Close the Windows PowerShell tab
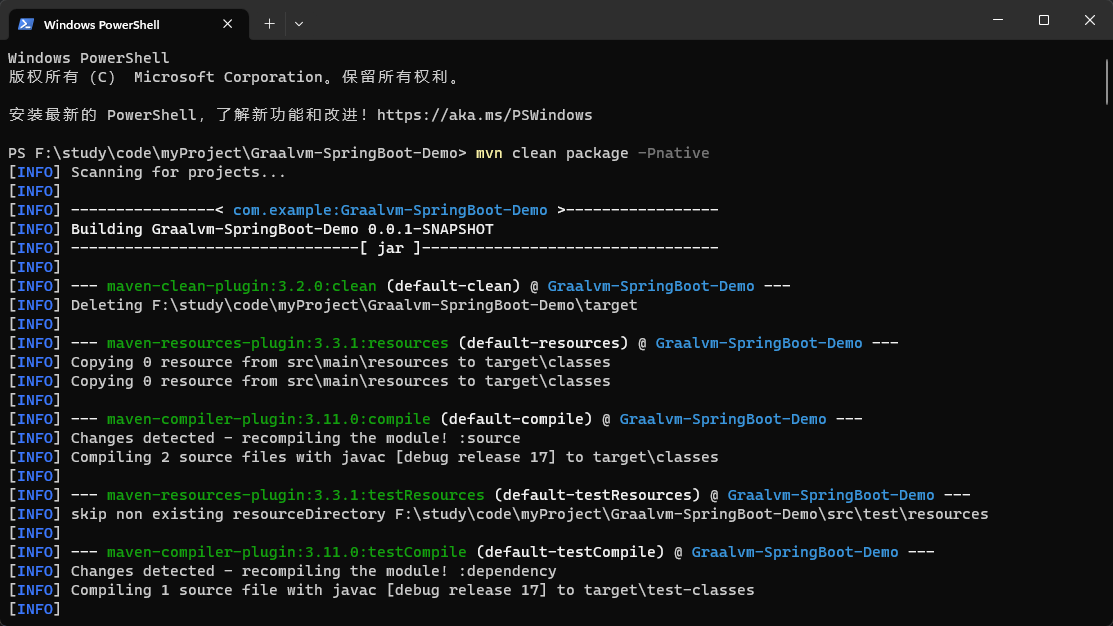 227,24
